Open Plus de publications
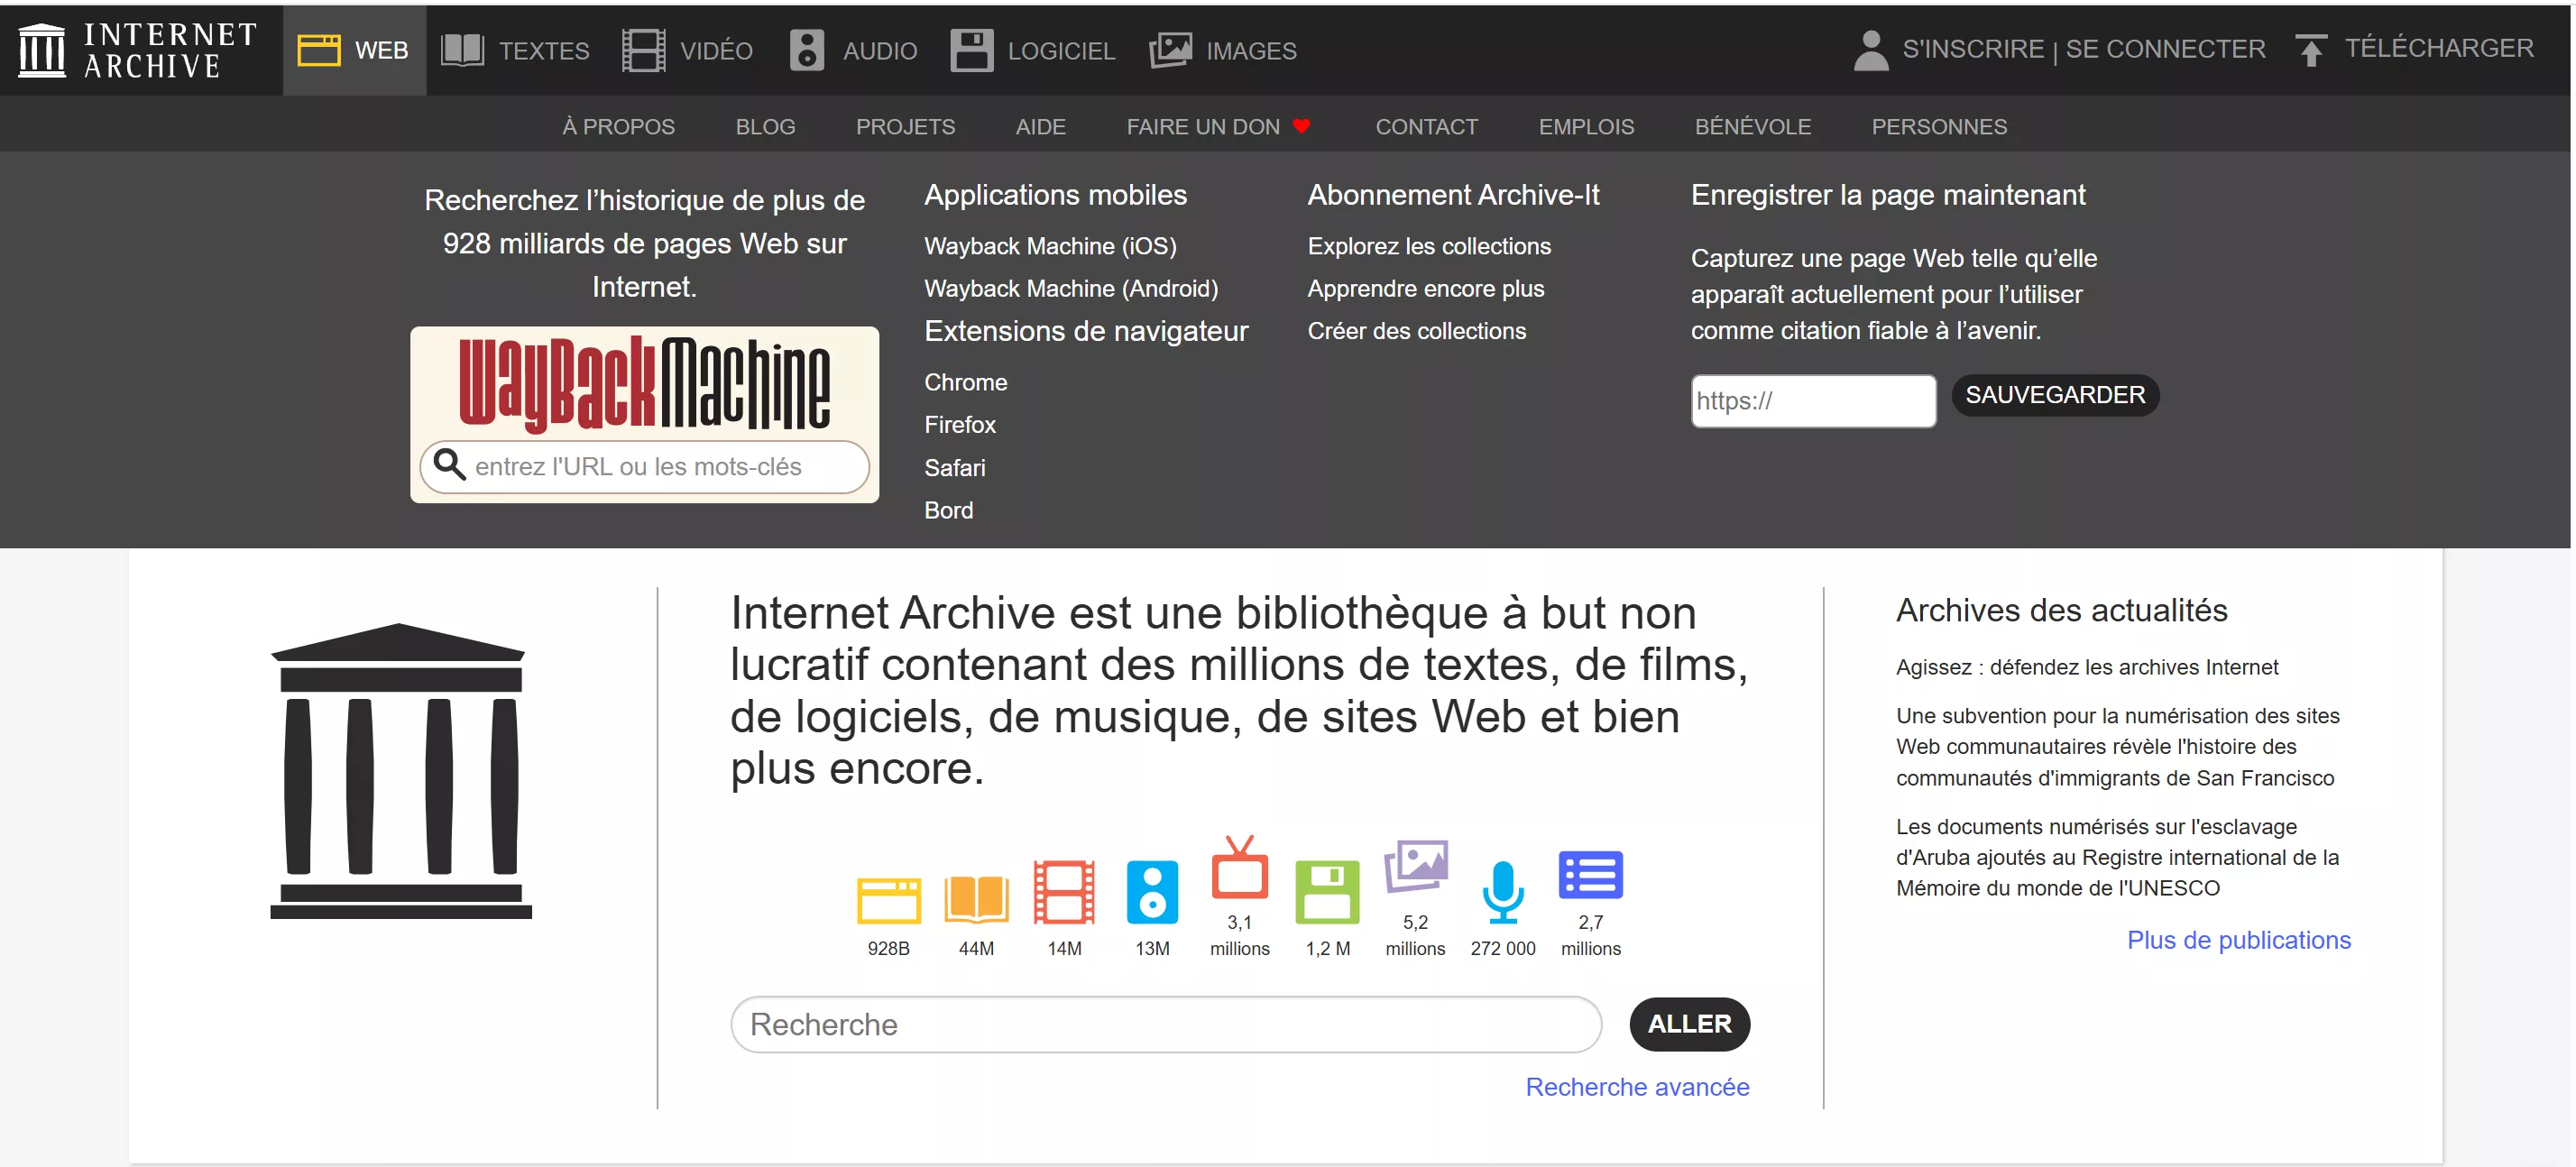The image size is (2576, 1167). pyautogui.click(x=2239, y=940)
